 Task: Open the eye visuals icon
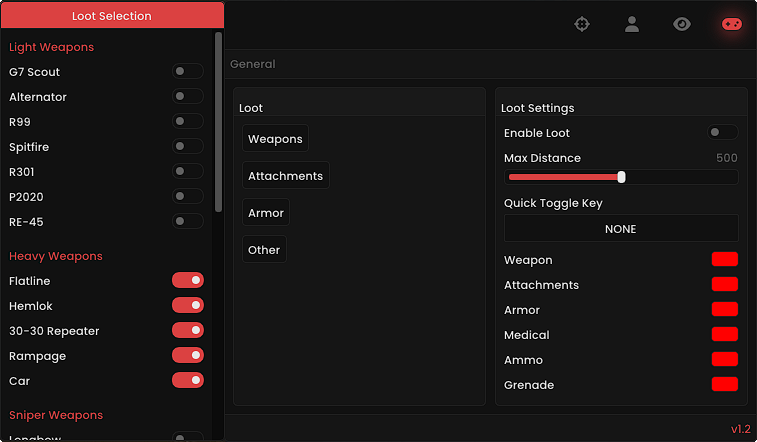pos(682,24)
